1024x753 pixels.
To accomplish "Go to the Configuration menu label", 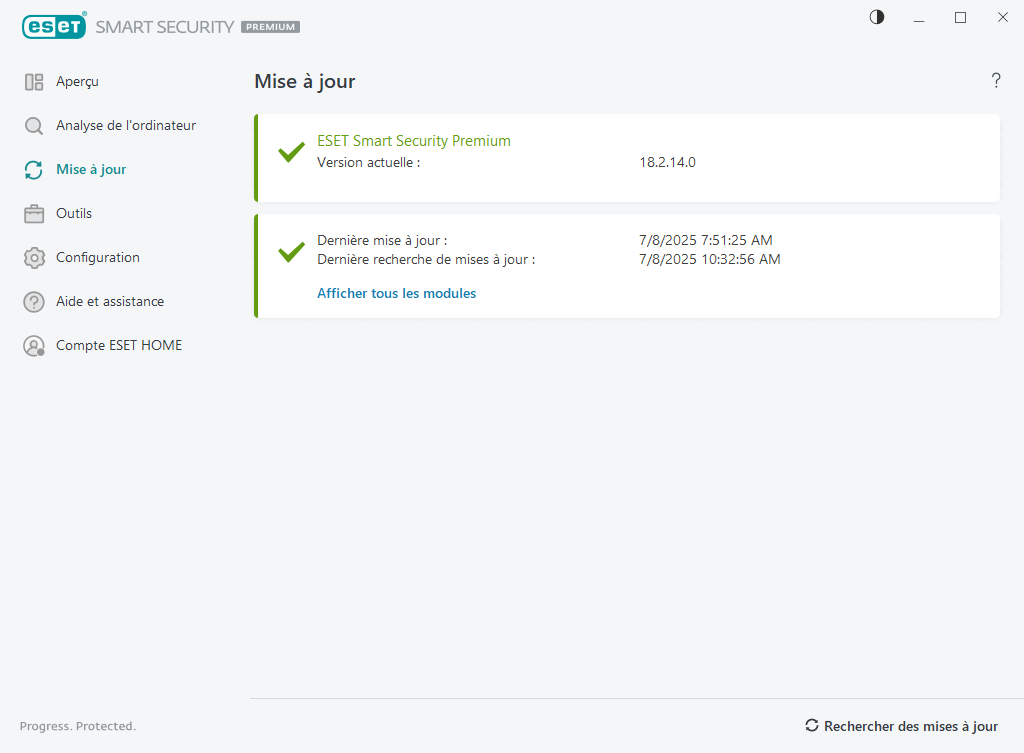I will coord(98,257).
